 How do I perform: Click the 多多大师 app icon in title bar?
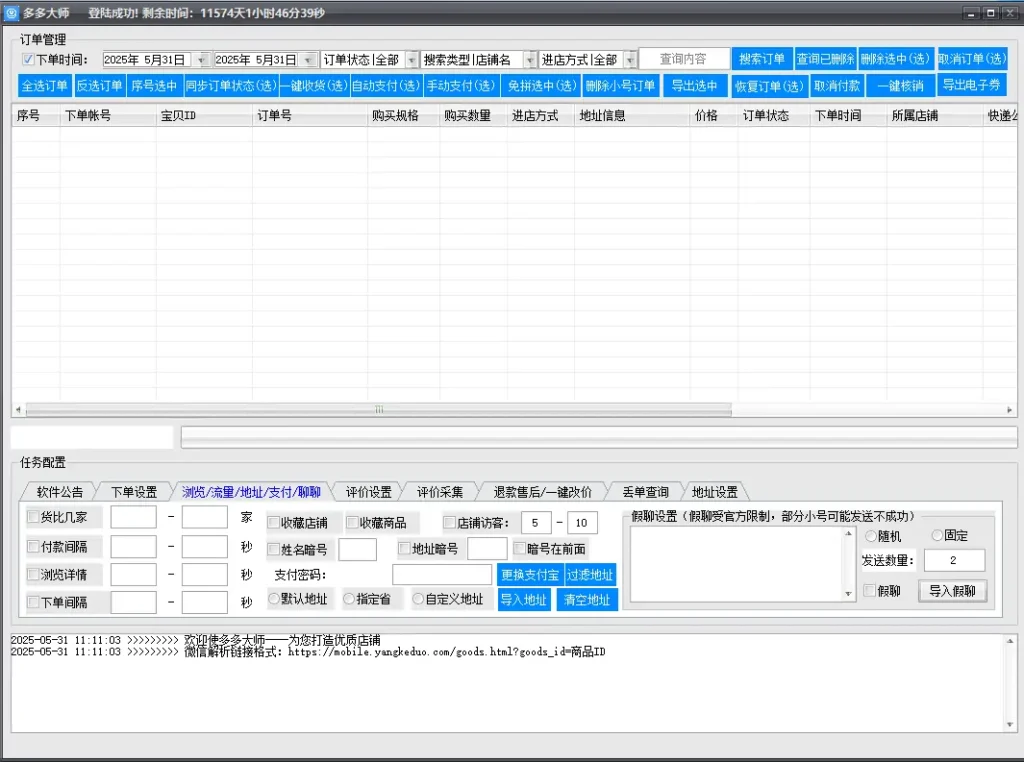pyautogui.click(x=11, y=12)
